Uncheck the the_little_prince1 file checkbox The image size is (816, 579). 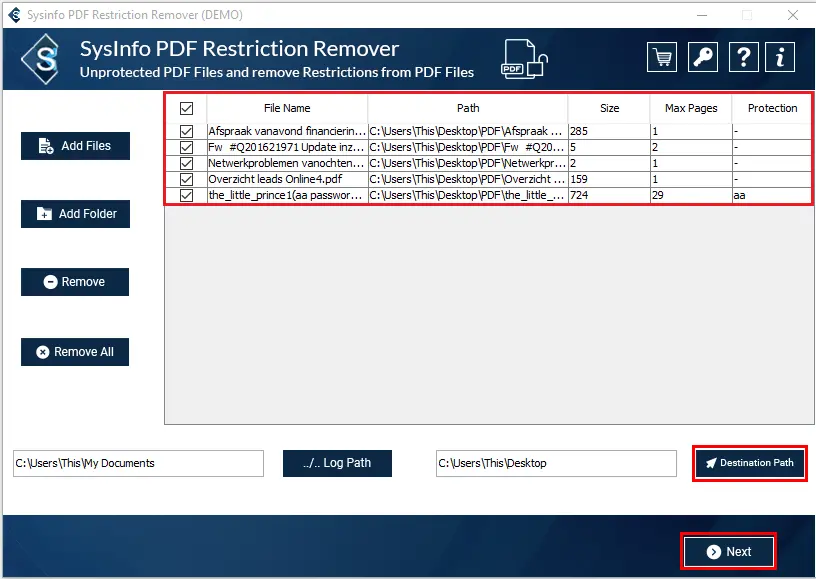(x=186, y=195)
